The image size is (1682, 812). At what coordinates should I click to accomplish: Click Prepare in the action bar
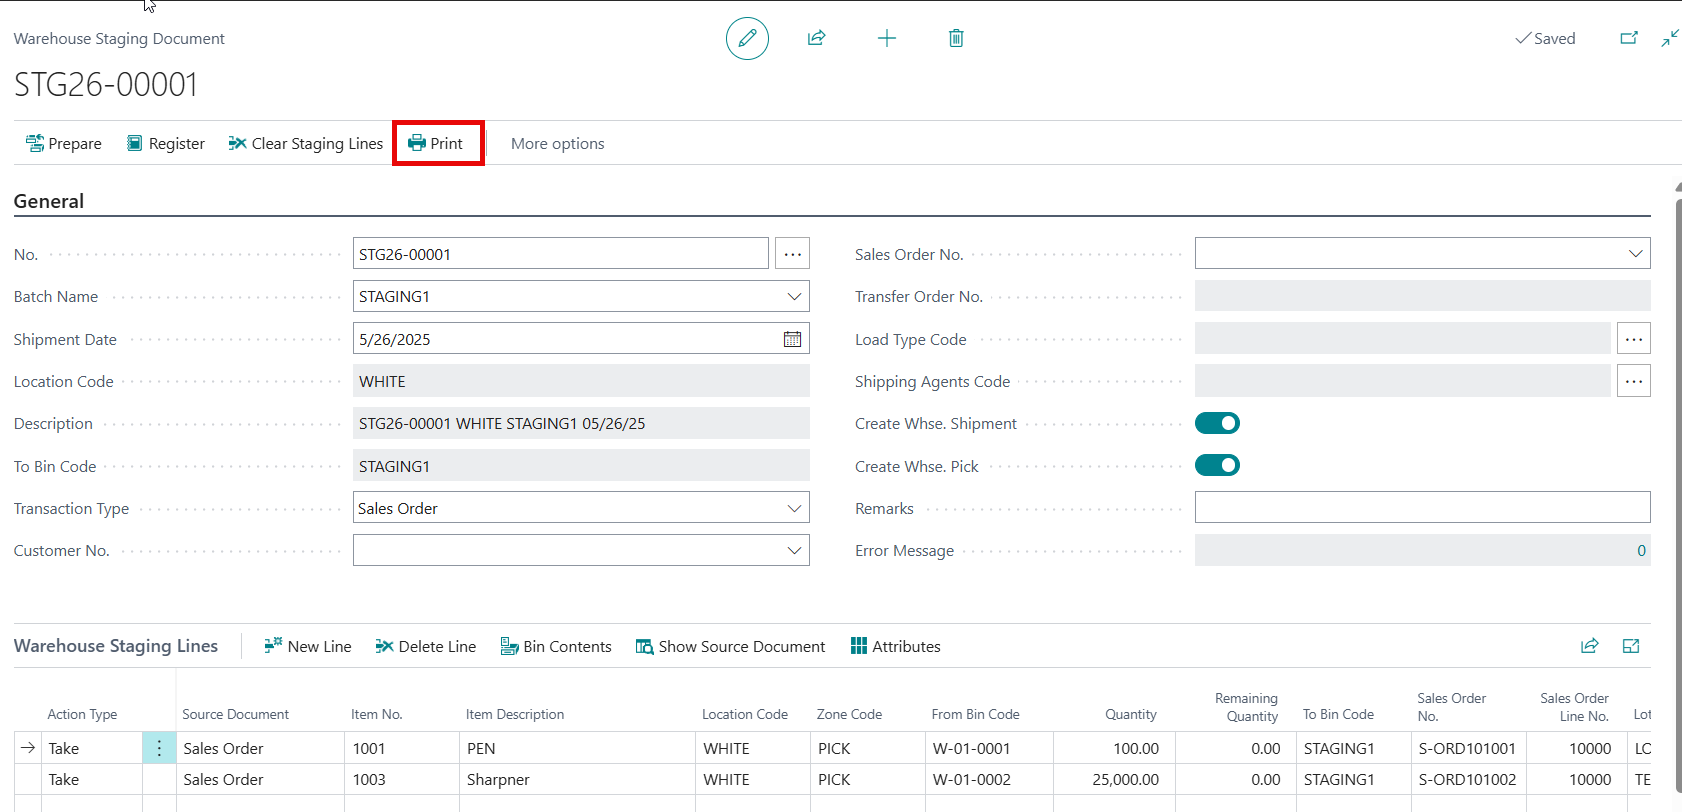click(x=64, y=144)
